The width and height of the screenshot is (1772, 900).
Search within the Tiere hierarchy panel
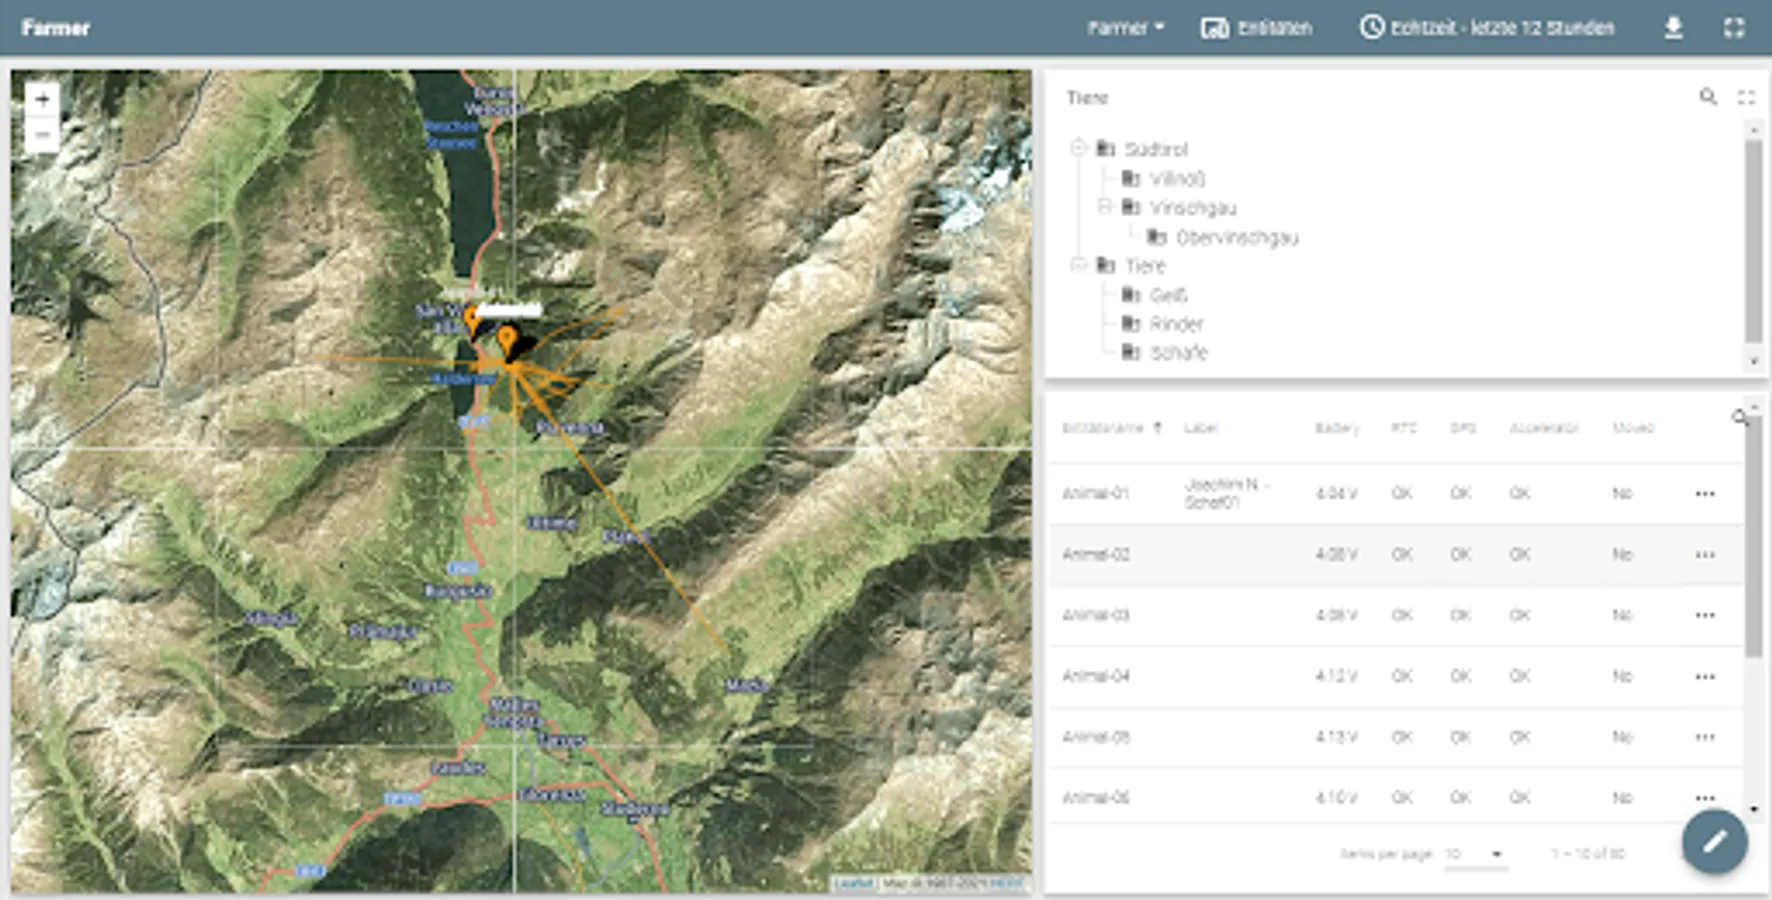pyautogui.click(x=1708, y=97)
